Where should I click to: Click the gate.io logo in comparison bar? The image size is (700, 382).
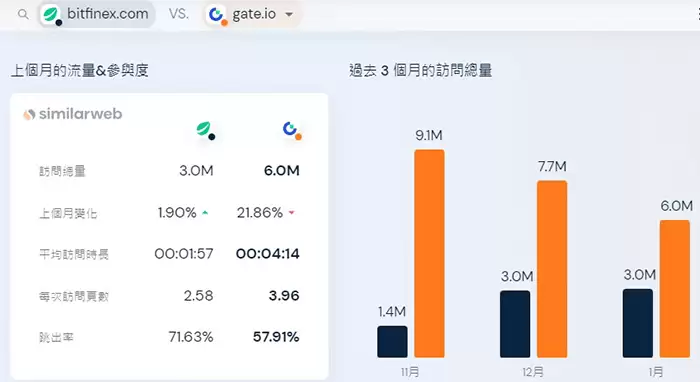(217, 15)
